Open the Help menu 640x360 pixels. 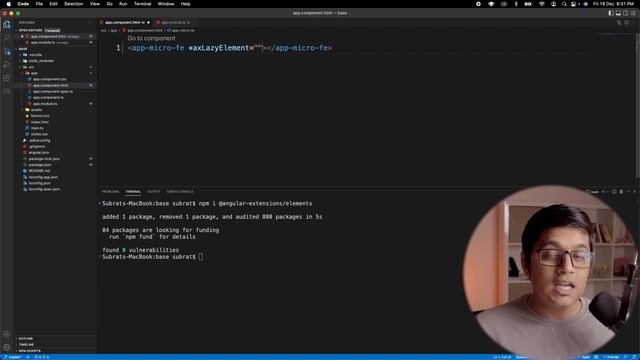click(185, 4)
